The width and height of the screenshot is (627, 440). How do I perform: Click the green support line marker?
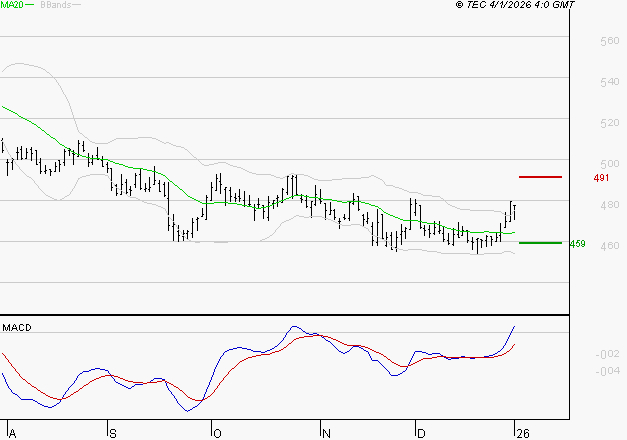[540, 243]
